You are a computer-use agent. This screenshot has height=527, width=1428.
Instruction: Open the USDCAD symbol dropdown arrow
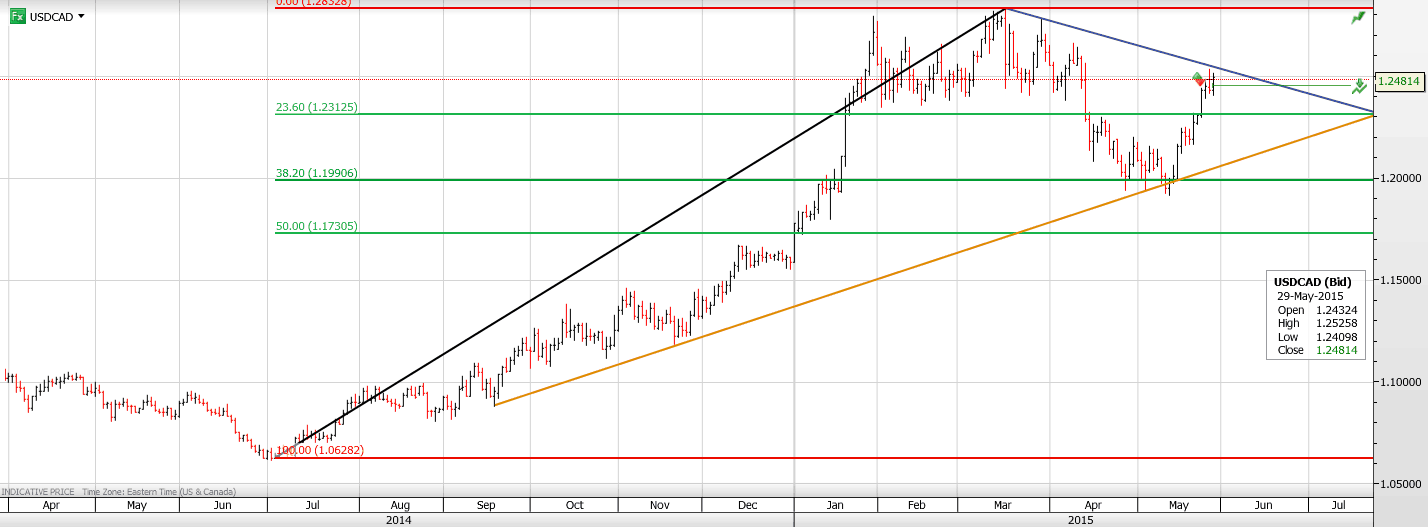point(81,17)
